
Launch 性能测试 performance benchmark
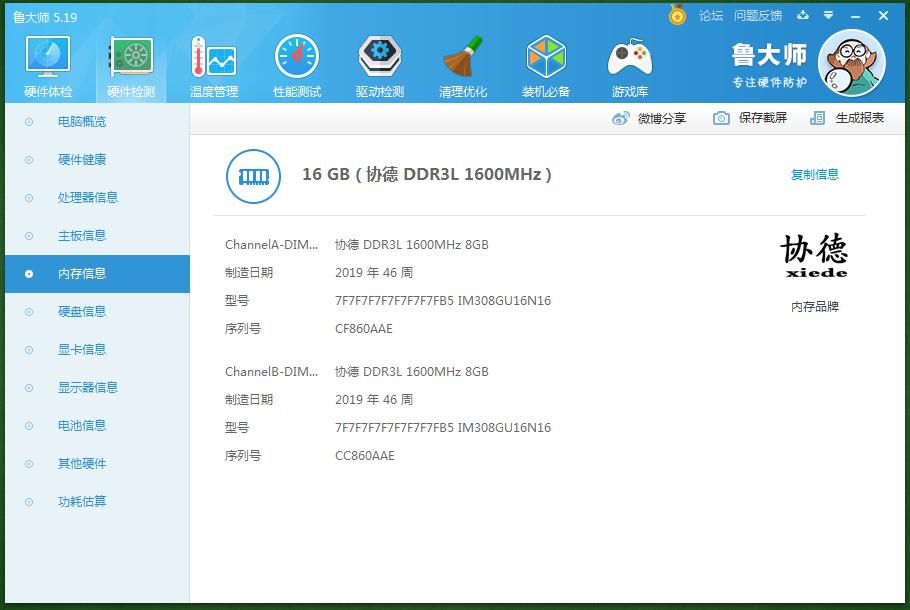[x=296, y=63]
